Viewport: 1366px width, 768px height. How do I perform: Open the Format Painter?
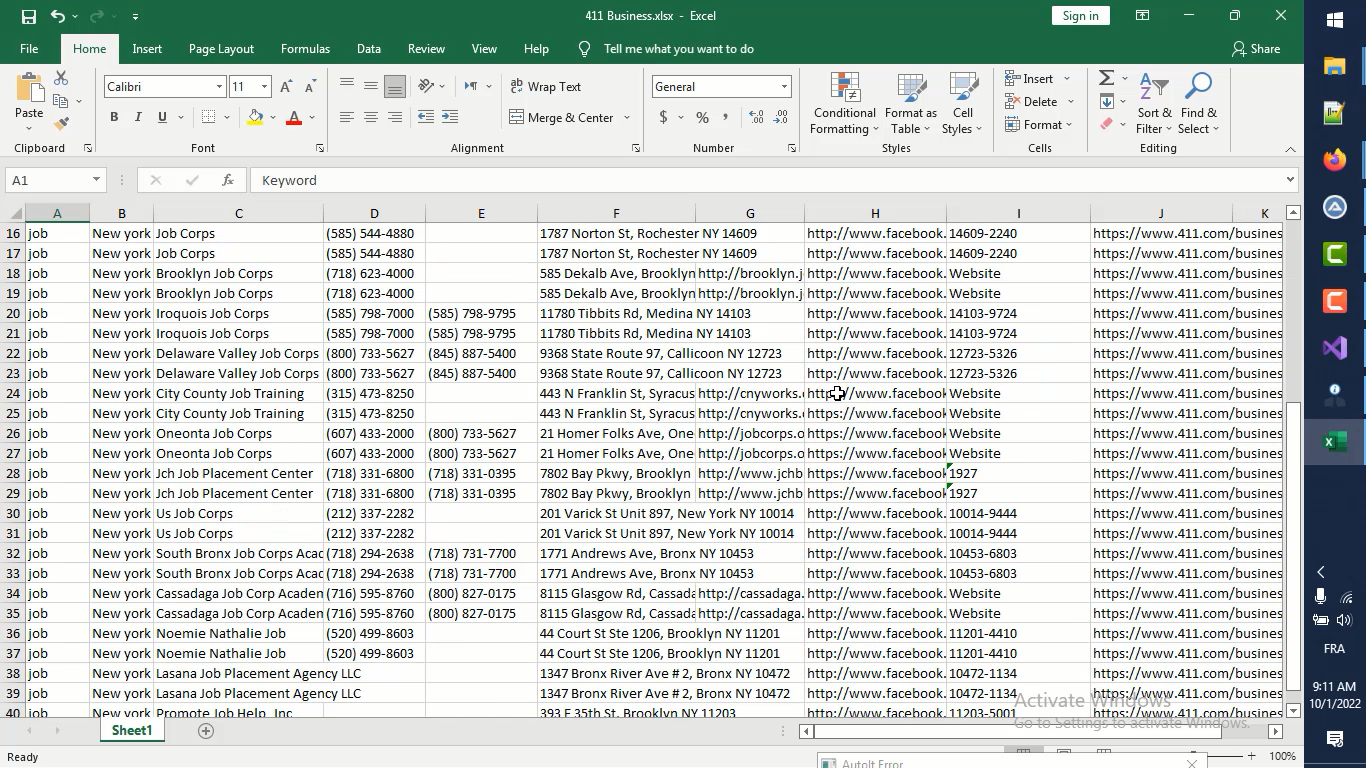coord(62,123)
